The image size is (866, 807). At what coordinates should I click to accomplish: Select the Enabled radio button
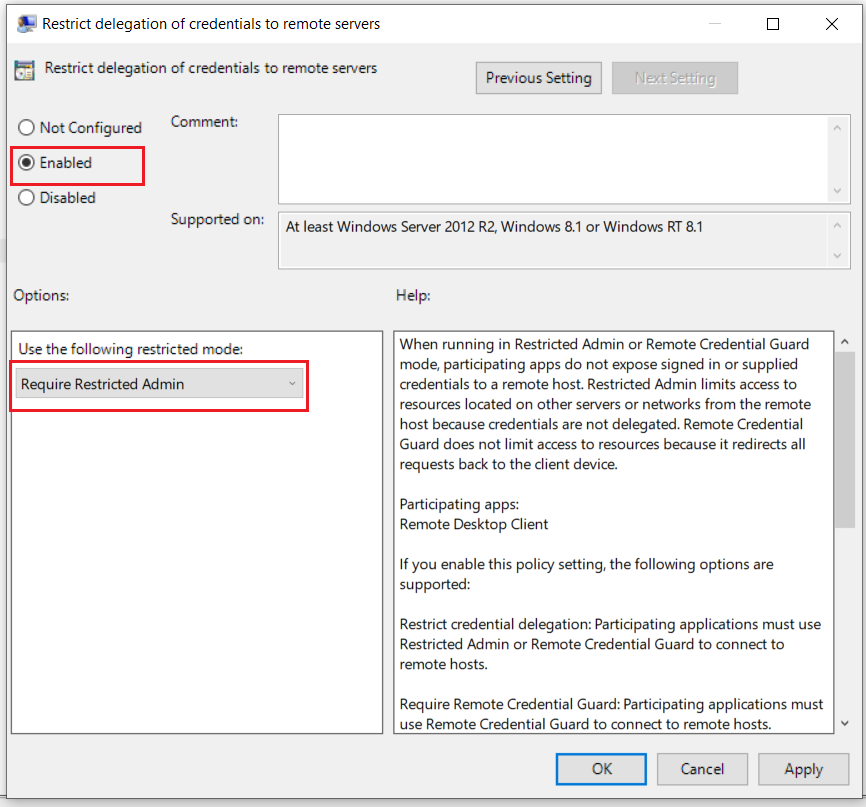27,163
